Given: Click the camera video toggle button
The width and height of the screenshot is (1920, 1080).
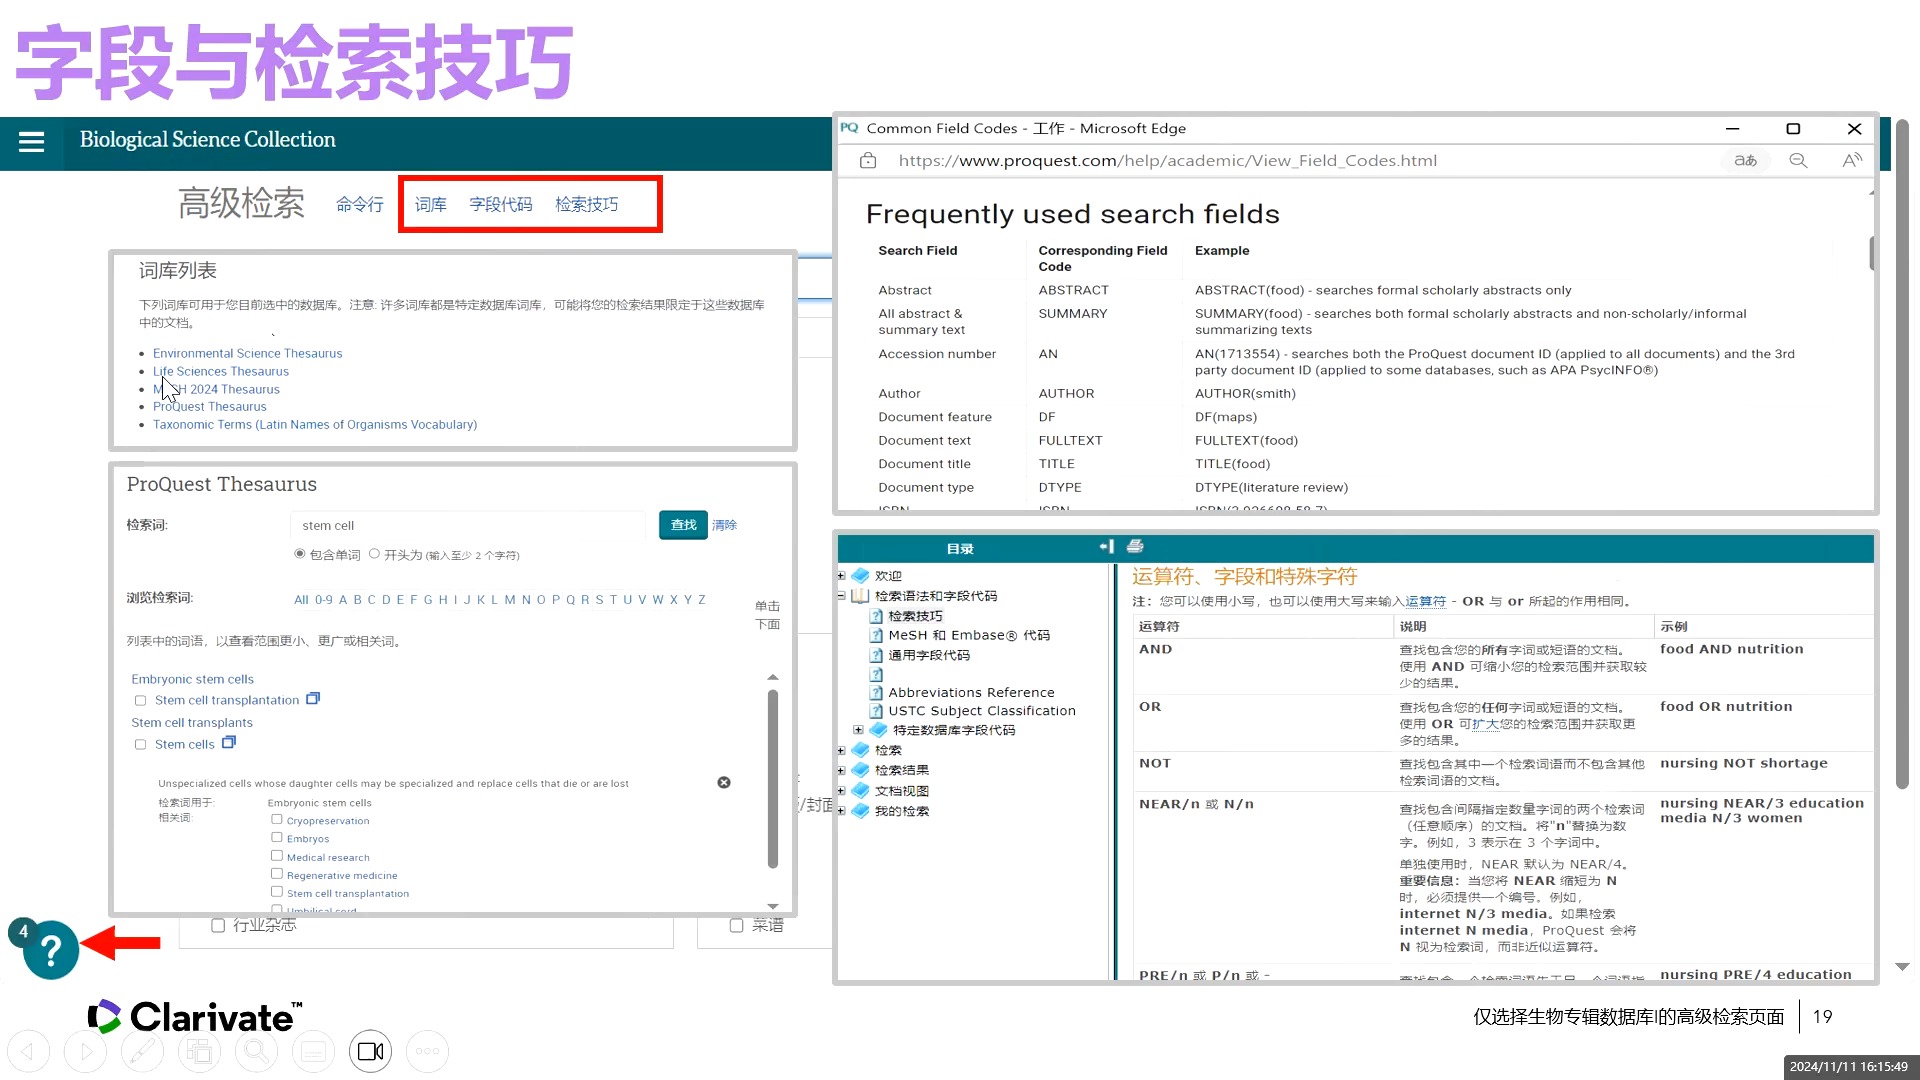Looking at the screenshot, I should click(x=370, y=1051).
